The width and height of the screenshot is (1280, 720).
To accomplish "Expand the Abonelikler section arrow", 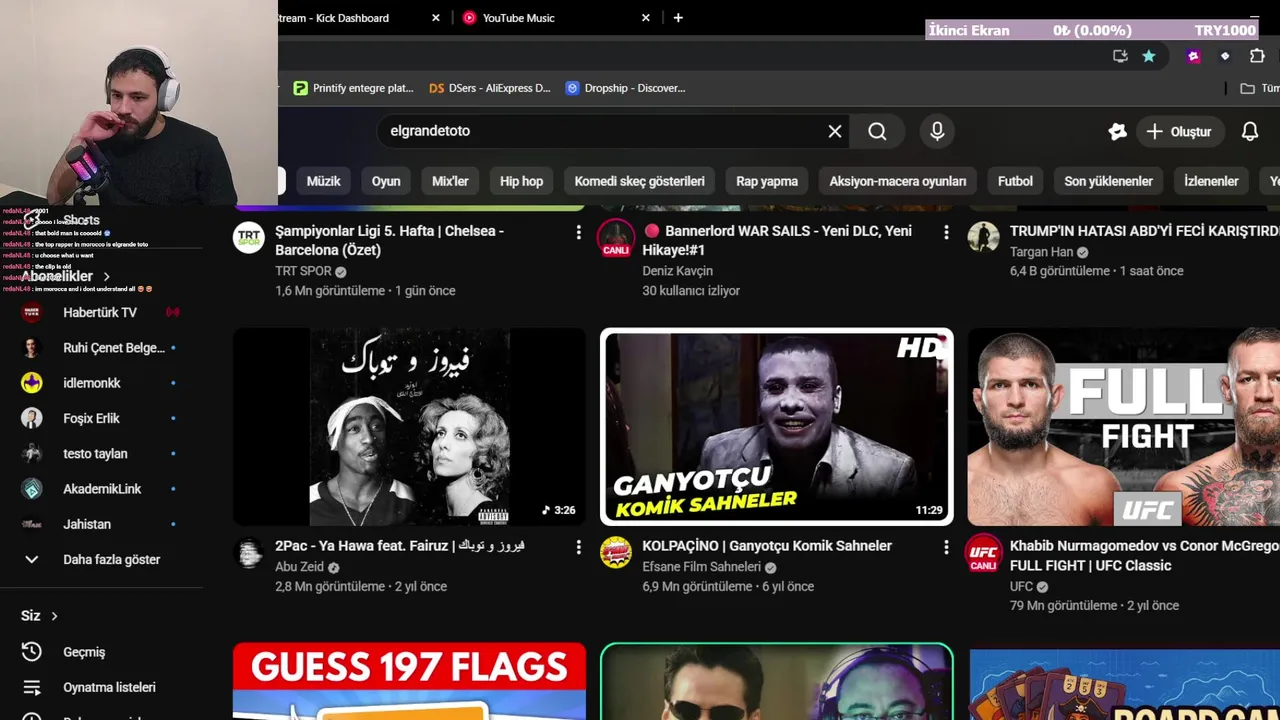I will point(106,277).
